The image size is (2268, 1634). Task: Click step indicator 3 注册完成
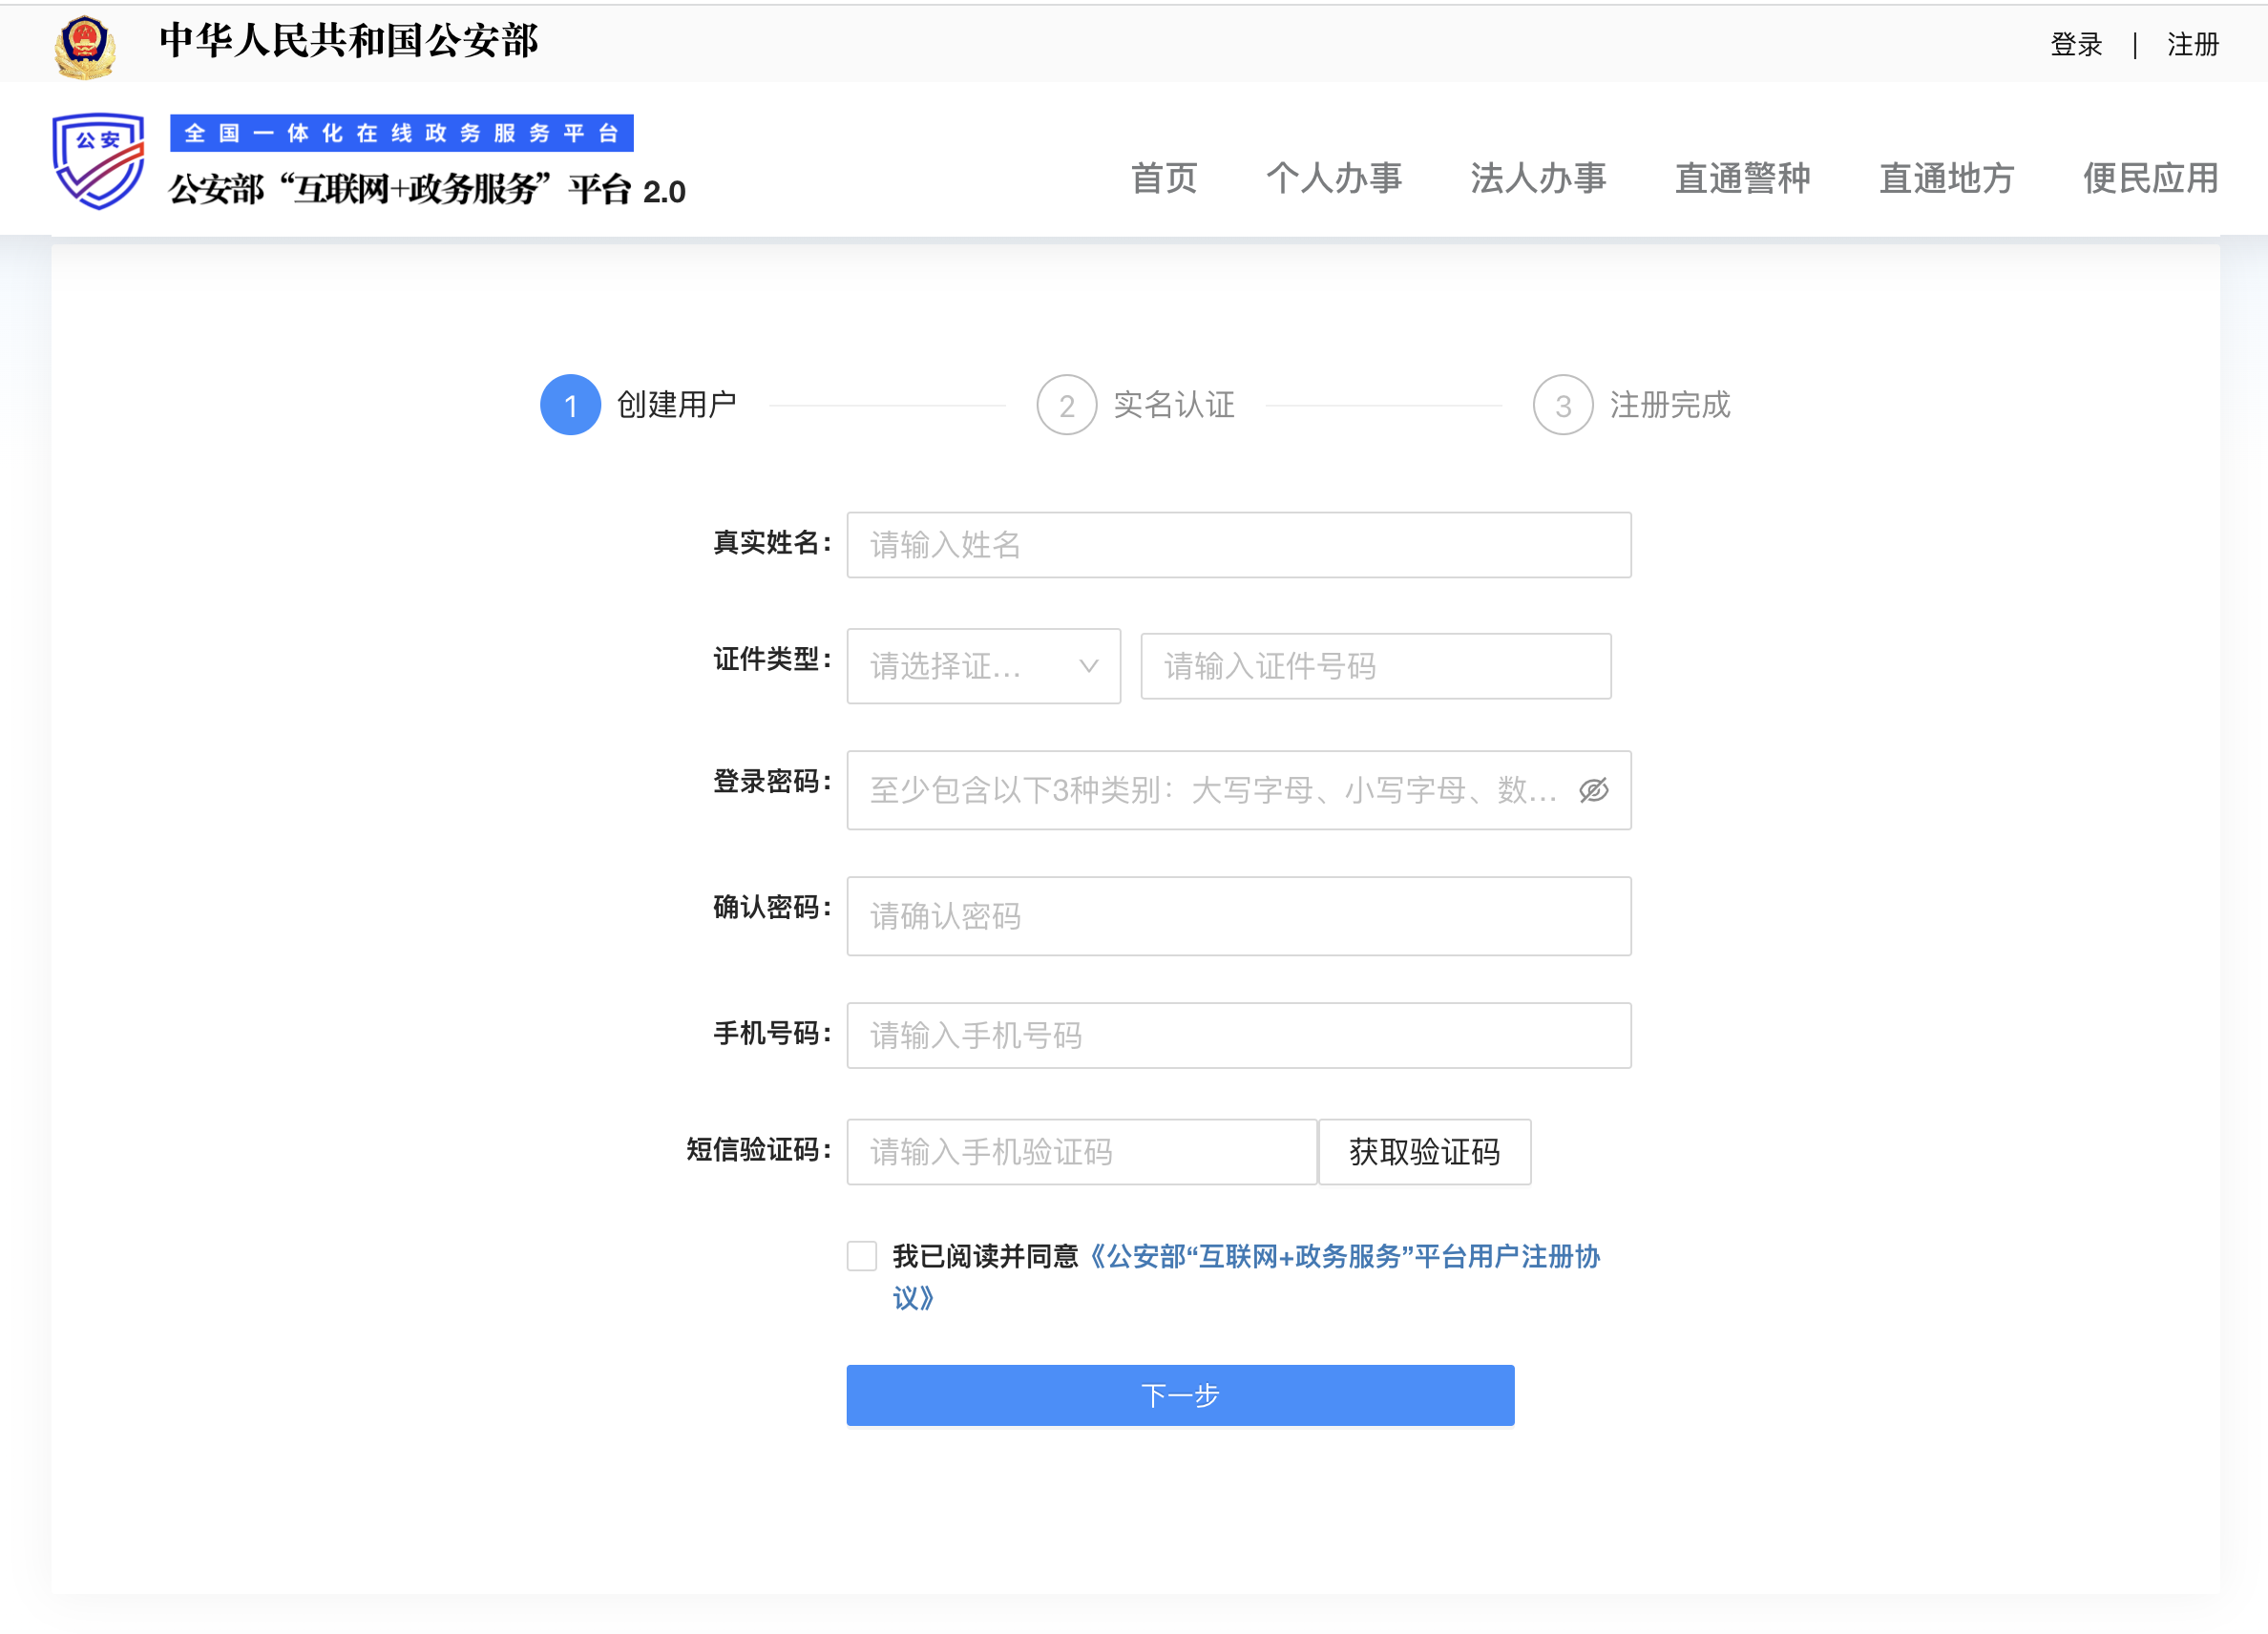[x=1562, y=406]
